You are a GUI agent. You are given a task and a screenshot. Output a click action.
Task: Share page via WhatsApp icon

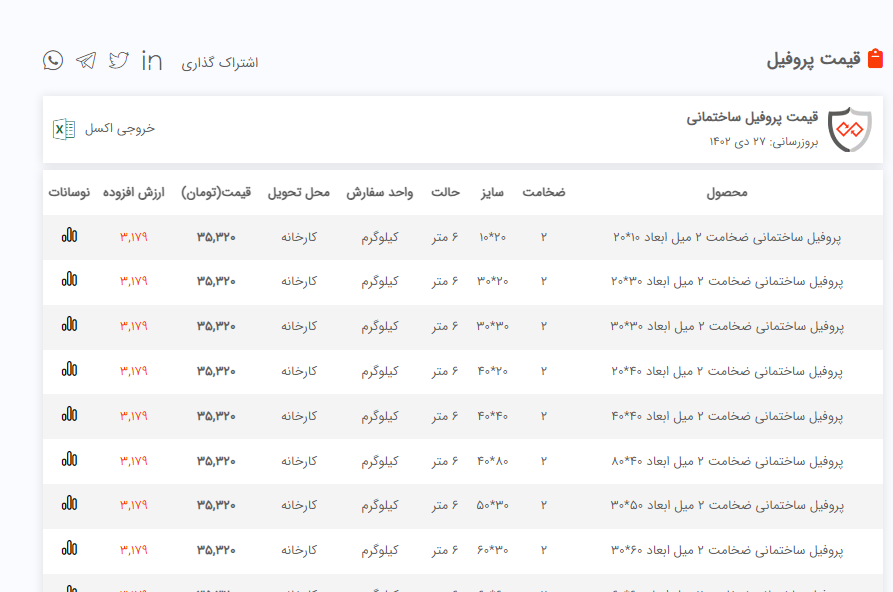(x=53, y=60)
